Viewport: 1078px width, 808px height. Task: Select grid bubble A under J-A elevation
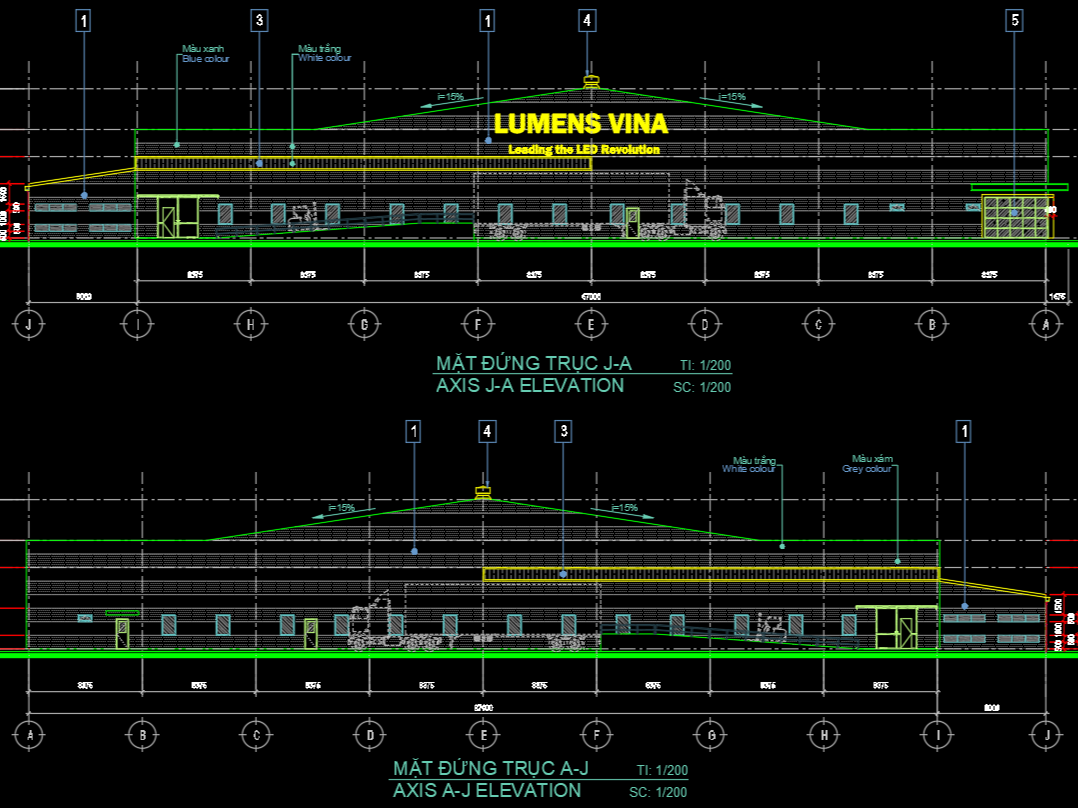[x=1046, y=324]
